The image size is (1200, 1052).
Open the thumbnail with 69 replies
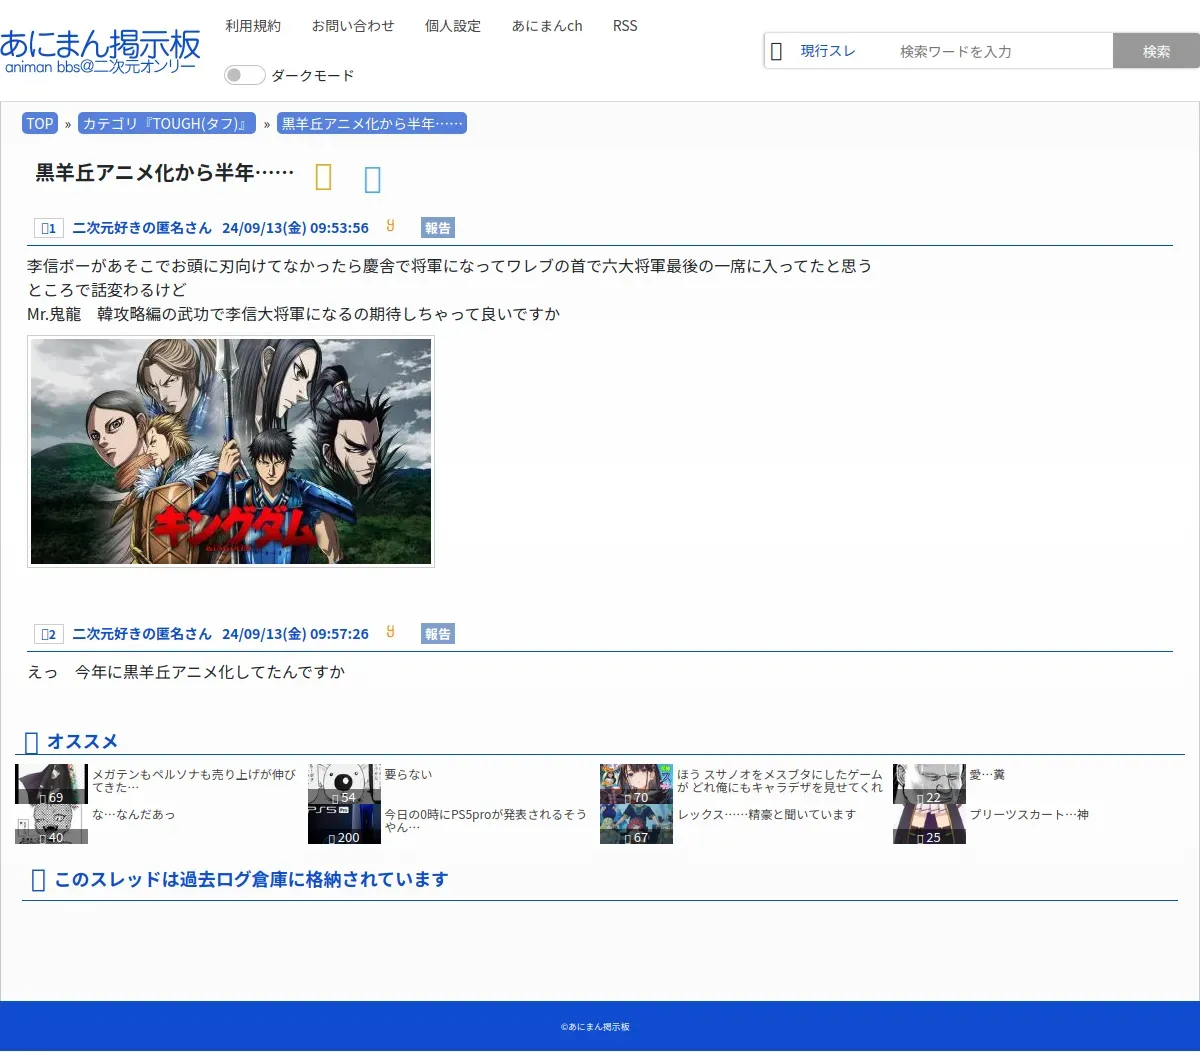point(51,784)
